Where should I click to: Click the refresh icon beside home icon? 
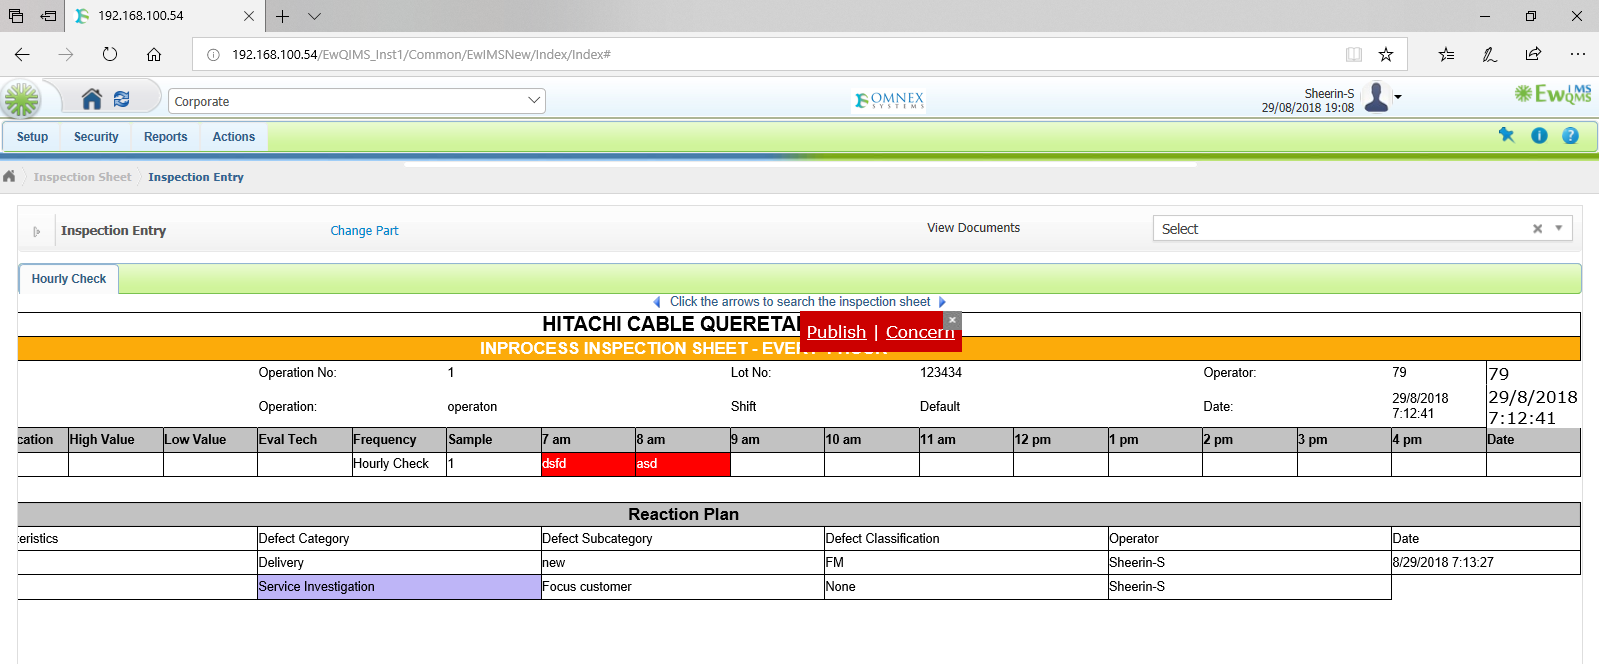pos(122,98)
